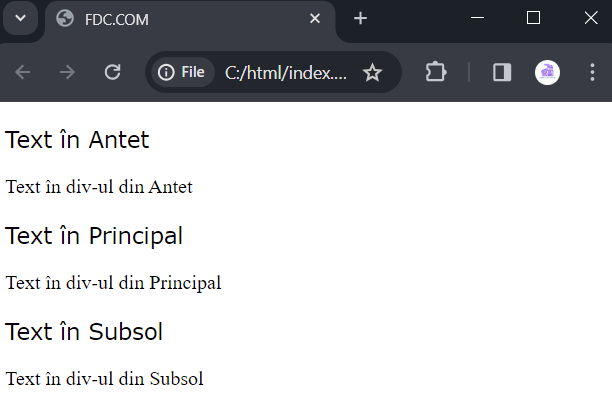
Task: Reload the current page
Action: [112, 72]
